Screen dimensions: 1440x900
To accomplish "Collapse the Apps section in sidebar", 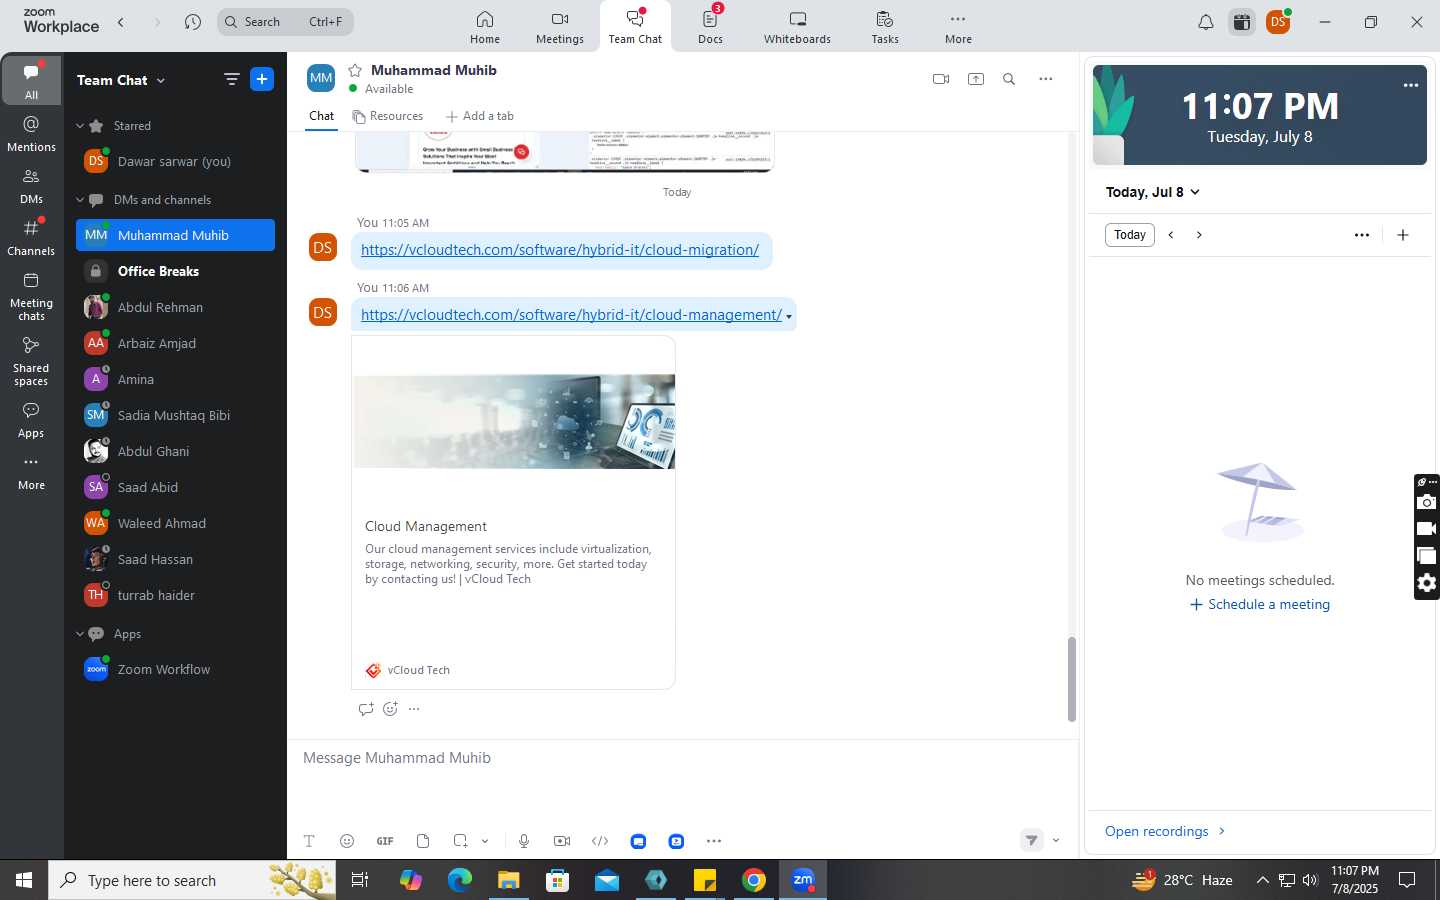I will tap(80, 634).
